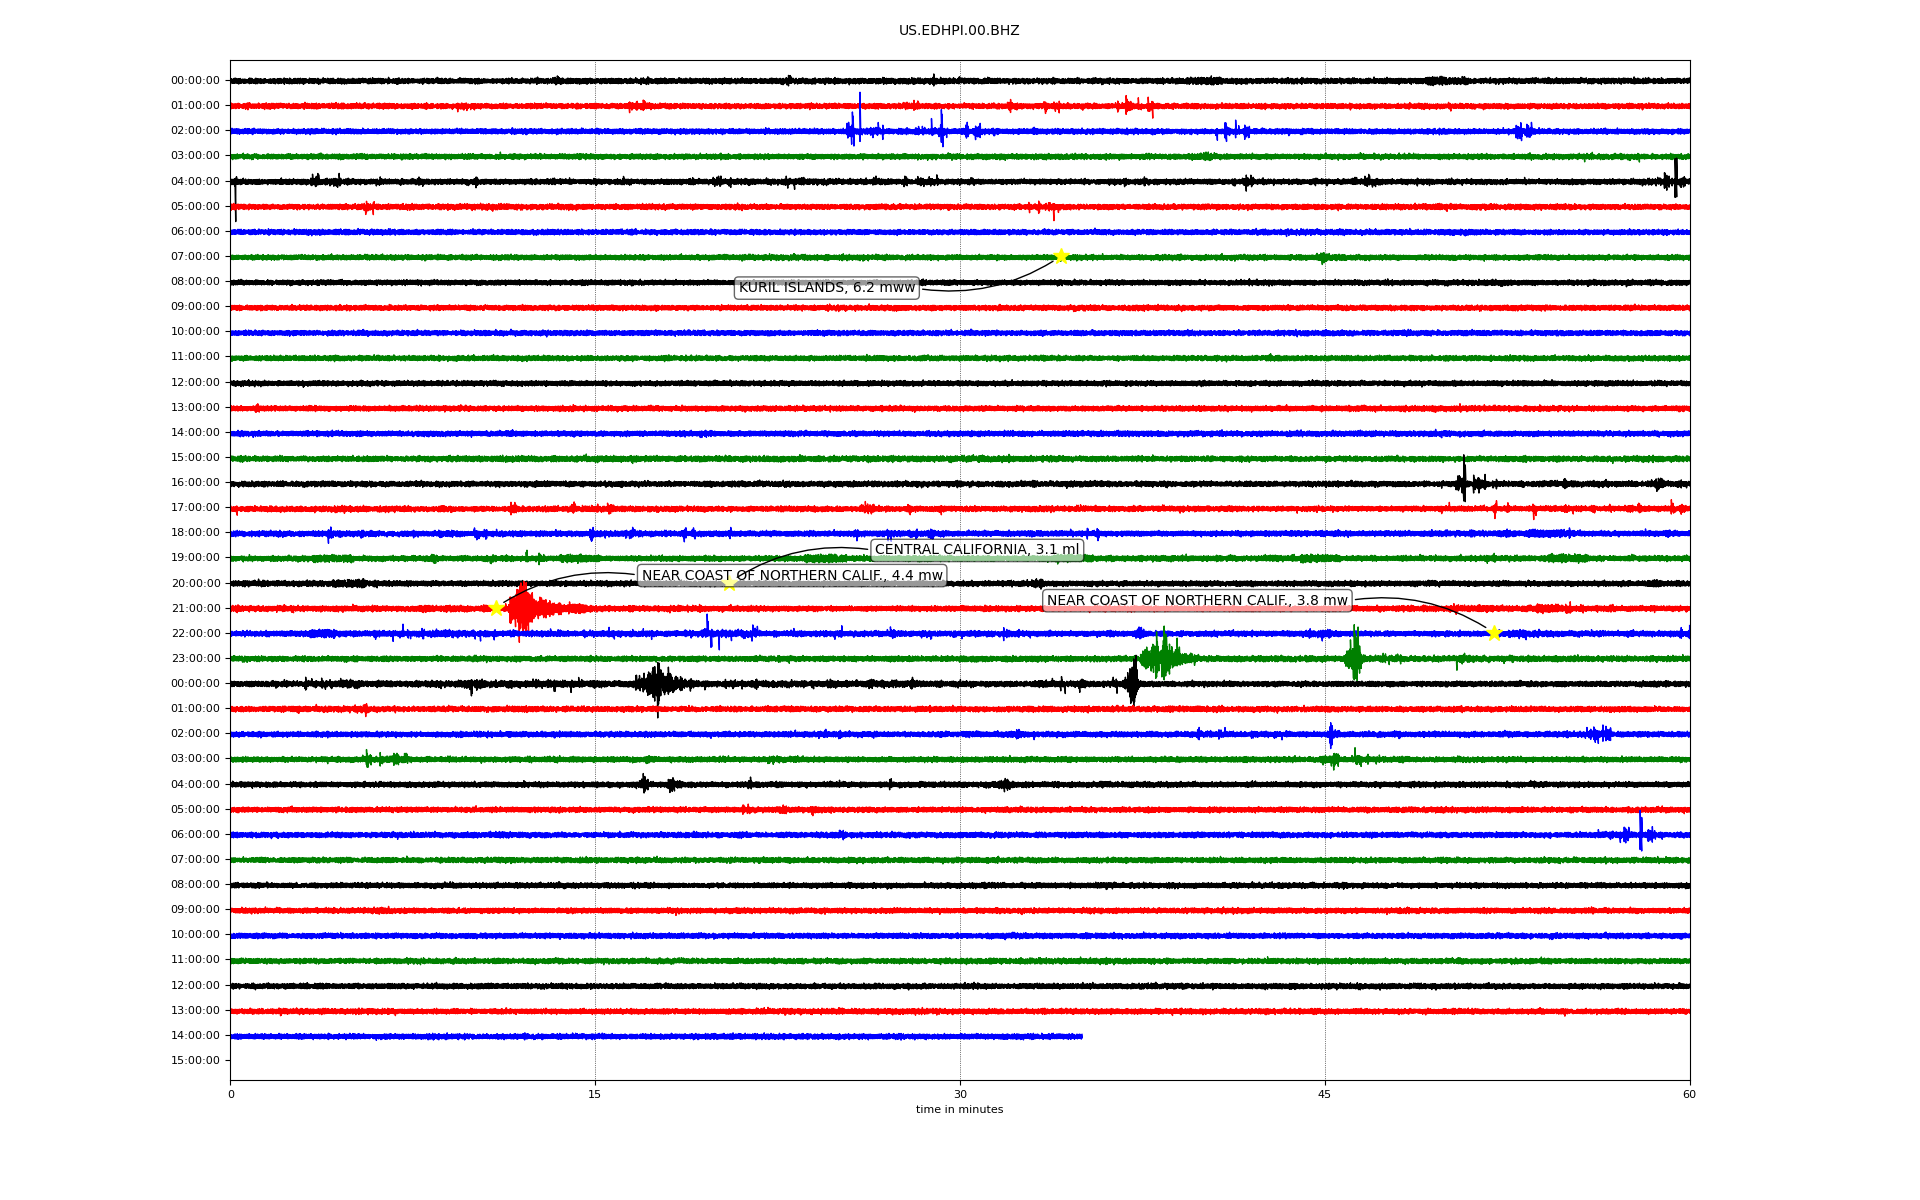This screenshot has height=1200, width=1920.
Task: Click the 45 tick label on x-axis
Action: pyautogui.click(x=1324, y=1094)
